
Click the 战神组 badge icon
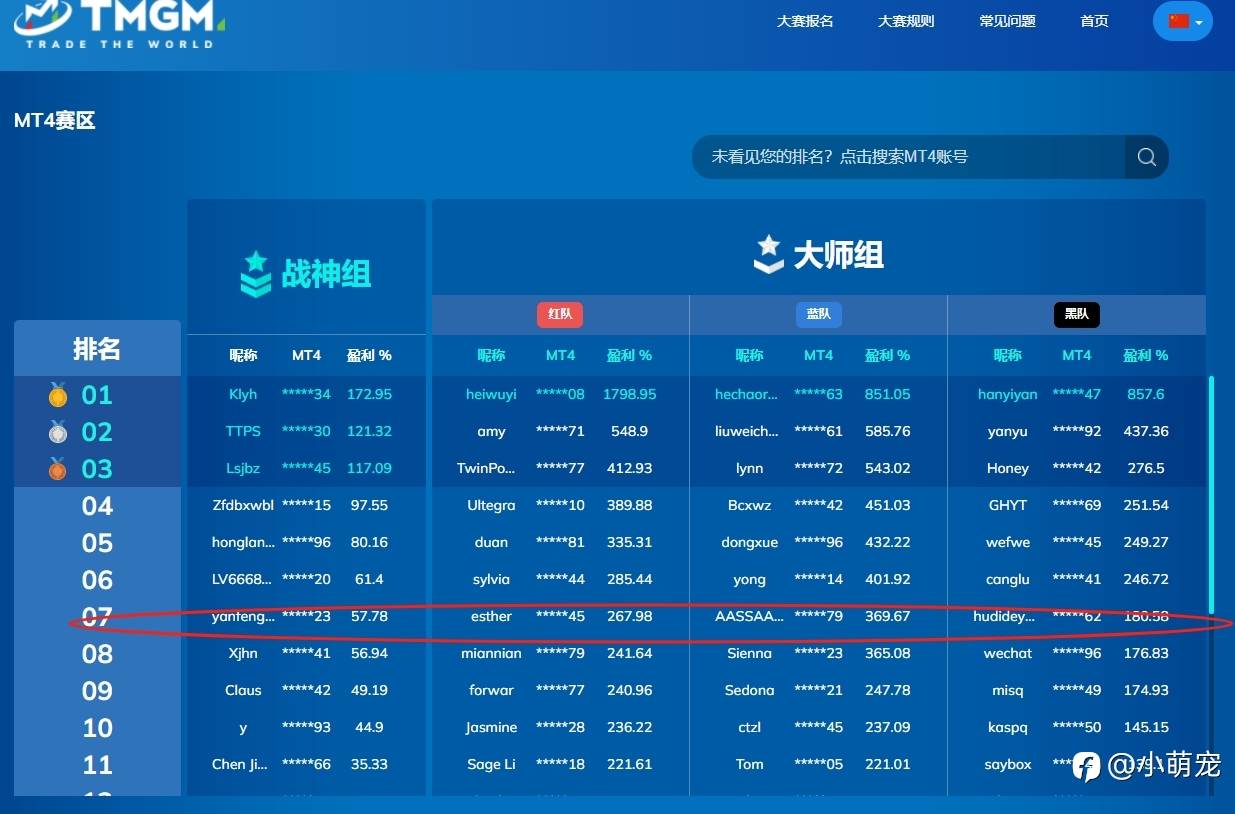coord(256,273)
